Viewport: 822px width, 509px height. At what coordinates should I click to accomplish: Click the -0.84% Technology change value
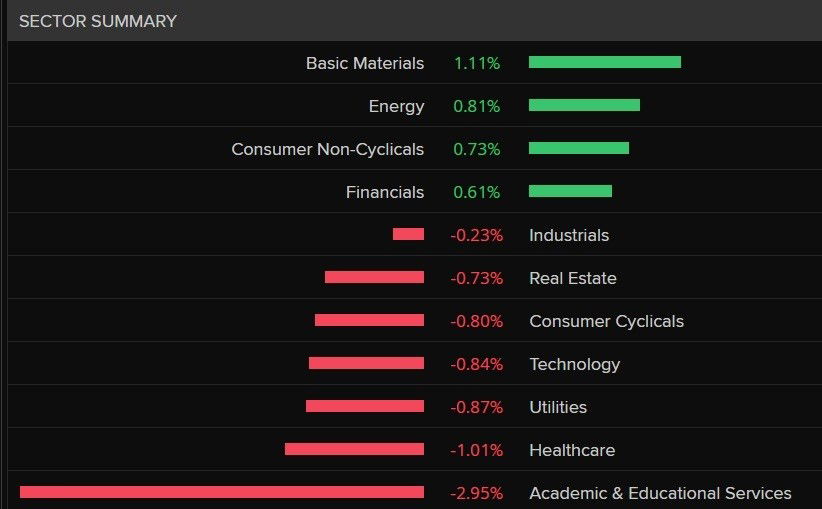click(x=476, y=364)
